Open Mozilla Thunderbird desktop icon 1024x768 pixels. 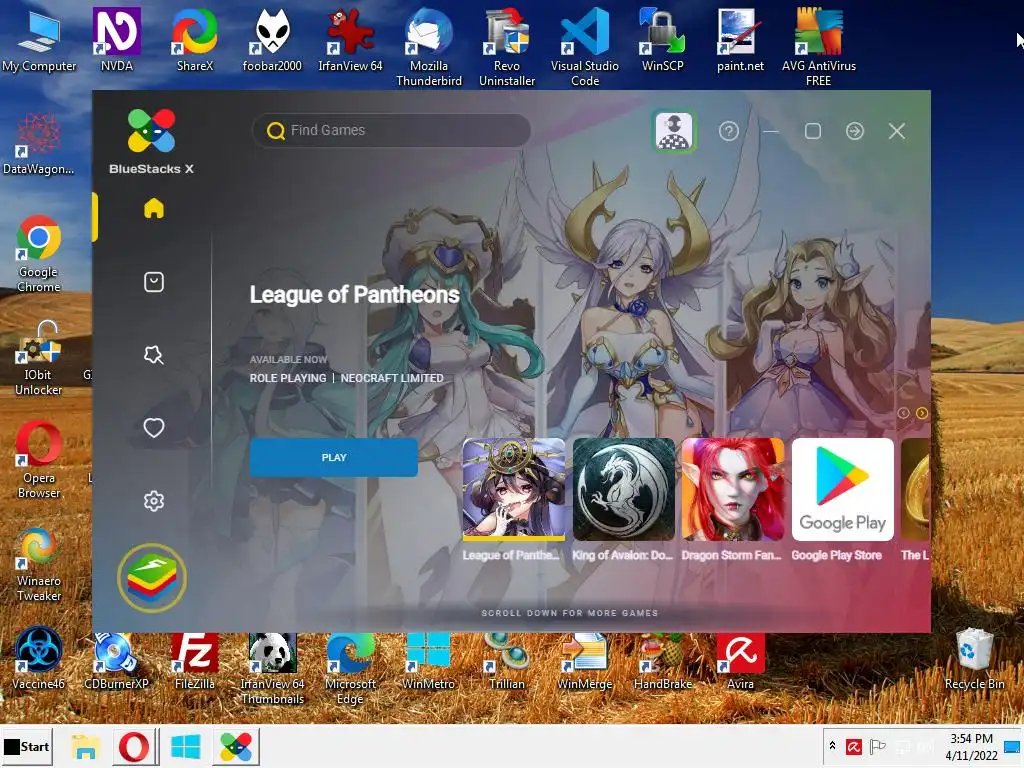pos(428,46)
